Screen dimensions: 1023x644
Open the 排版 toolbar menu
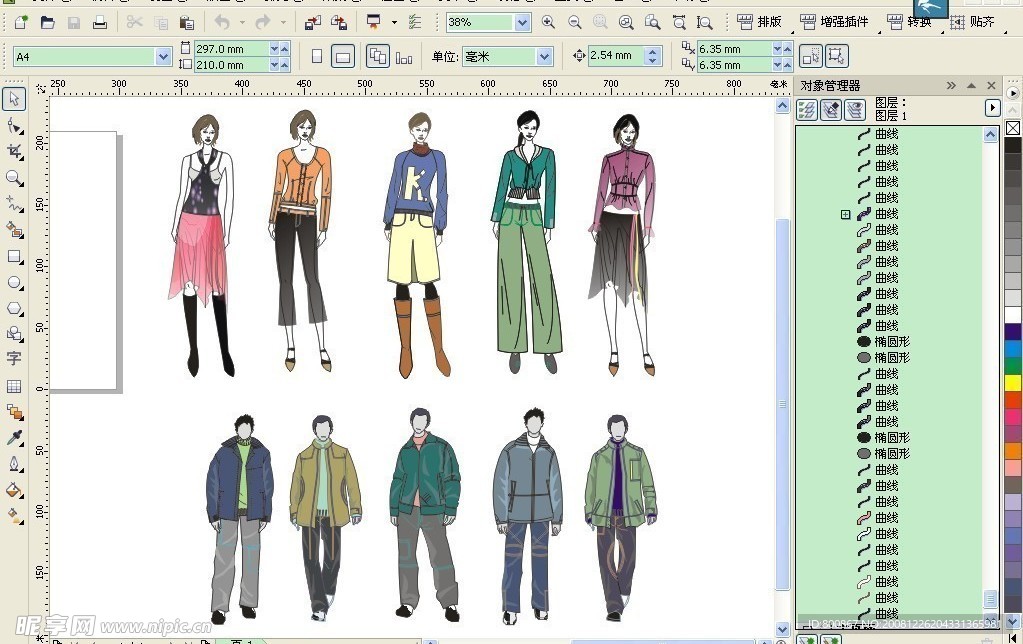pos(759,22)
